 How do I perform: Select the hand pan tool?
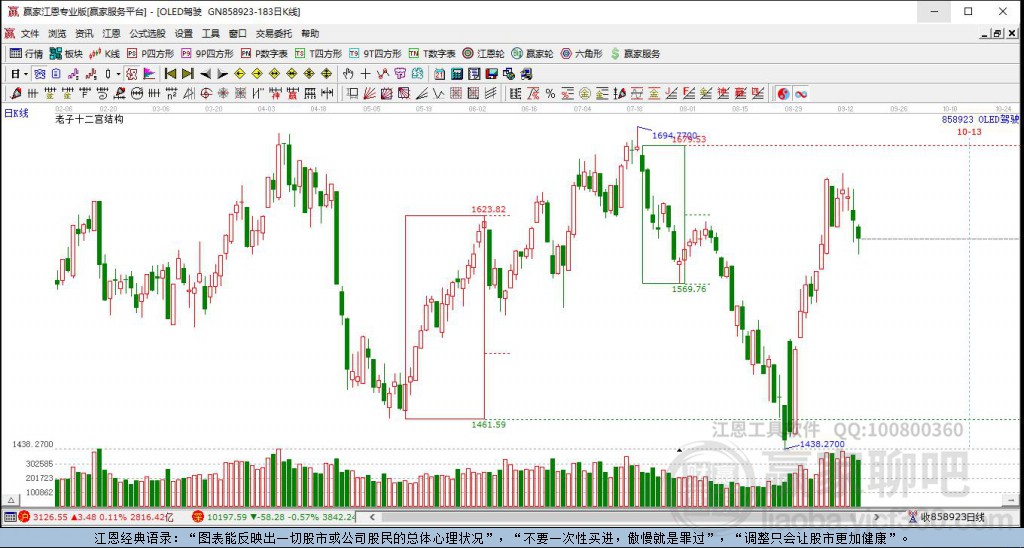pos(348,74)
